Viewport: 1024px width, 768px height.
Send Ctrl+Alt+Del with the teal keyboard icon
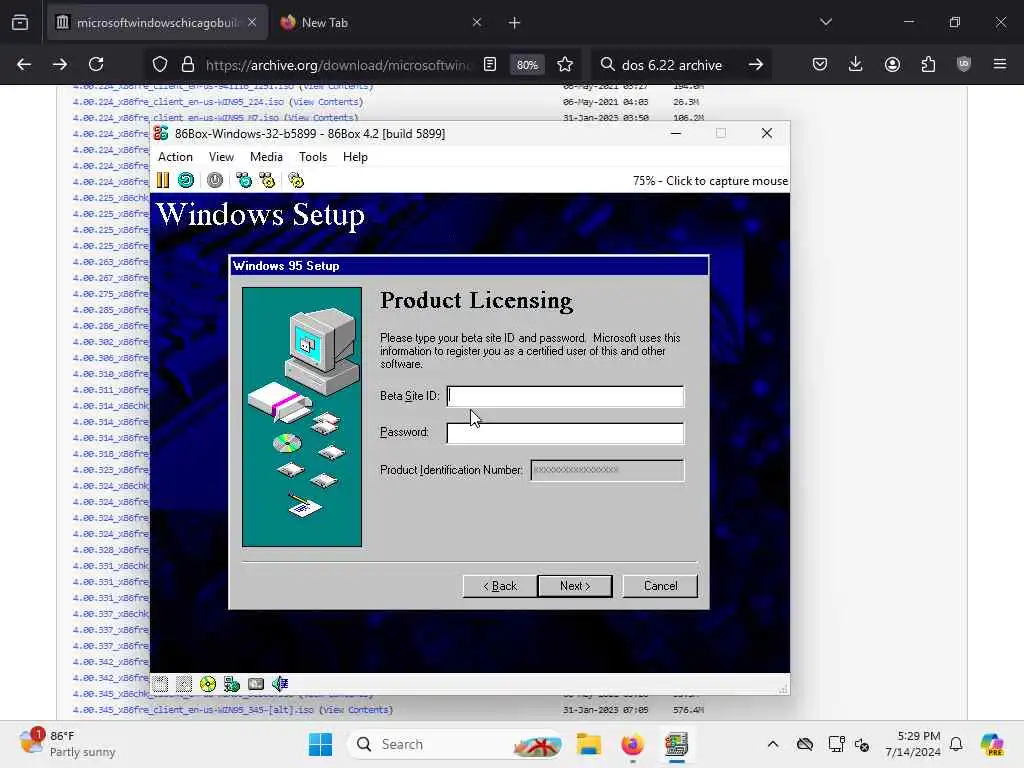[x=244, y=180]
